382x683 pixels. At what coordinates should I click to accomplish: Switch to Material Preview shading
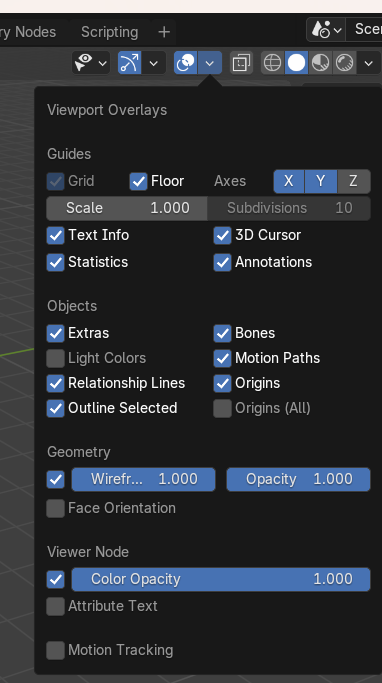tap(321, 63)
